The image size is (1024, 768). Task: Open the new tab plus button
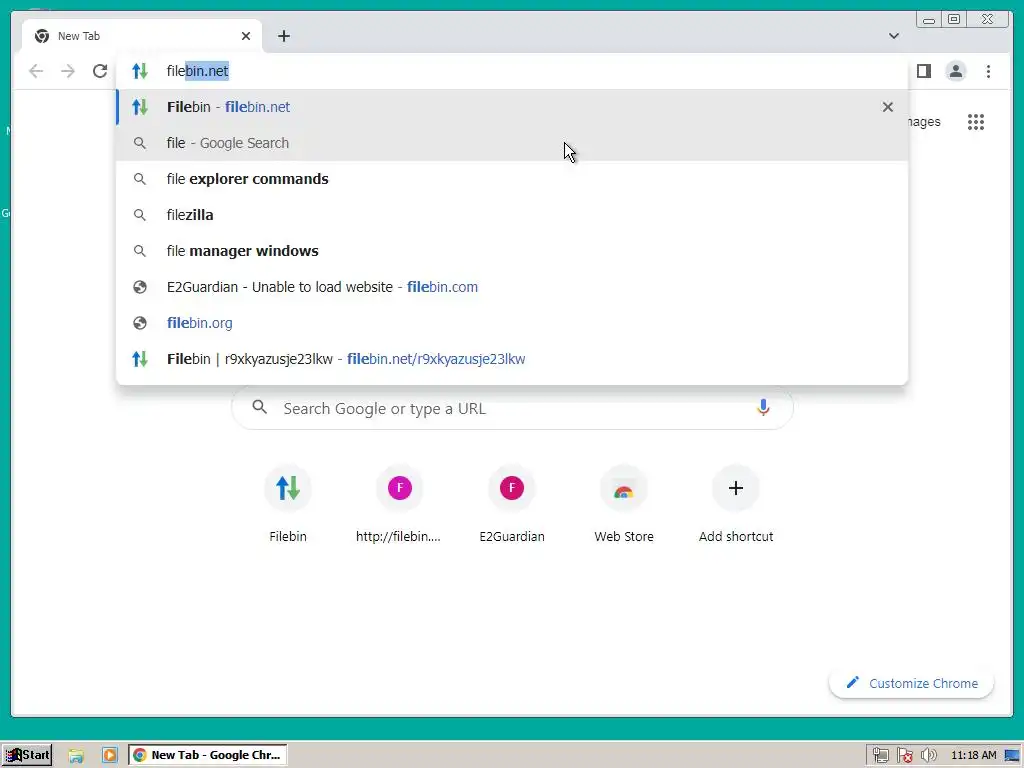283,36
